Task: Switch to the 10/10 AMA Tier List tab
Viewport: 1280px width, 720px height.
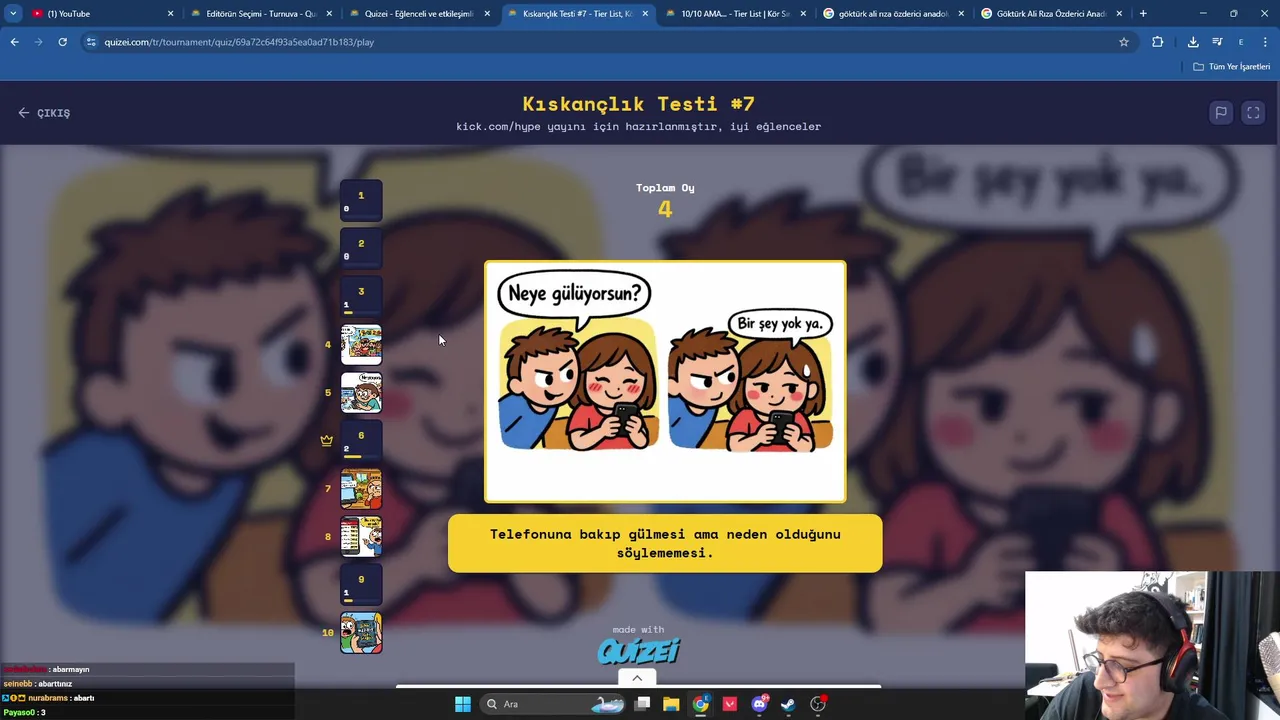Action: coord(735,14)
